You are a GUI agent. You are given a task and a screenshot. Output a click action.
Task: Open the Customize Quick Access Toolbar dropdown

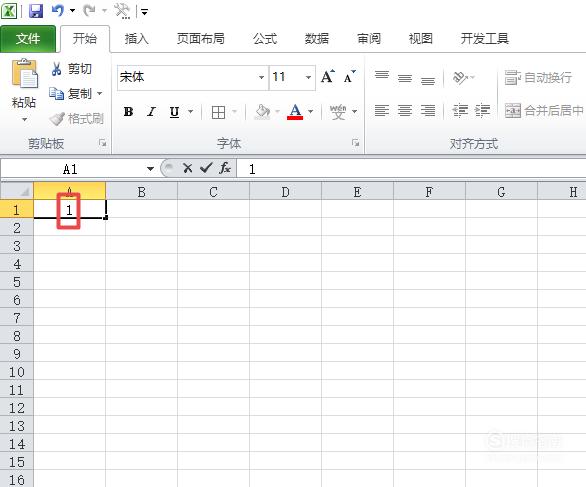point(144,12)
